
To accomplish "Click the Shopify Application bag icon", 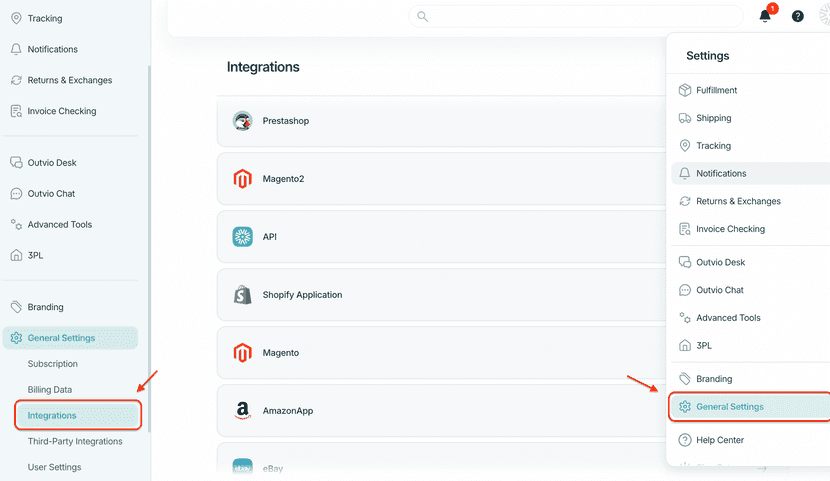I will click(x=242, y=295).
